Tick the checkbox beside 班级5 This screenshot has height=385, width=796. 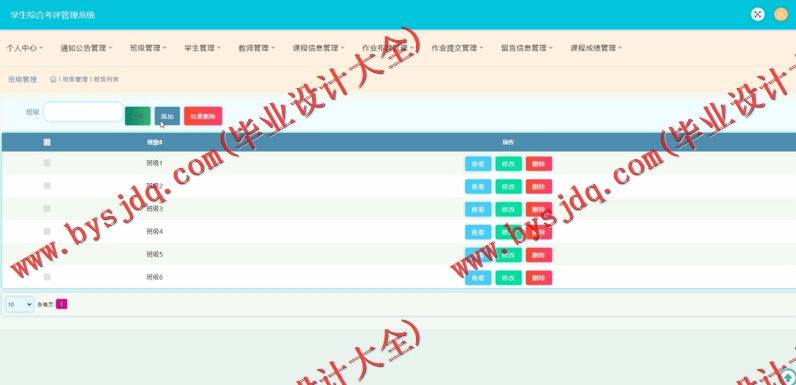coord(47,254)
